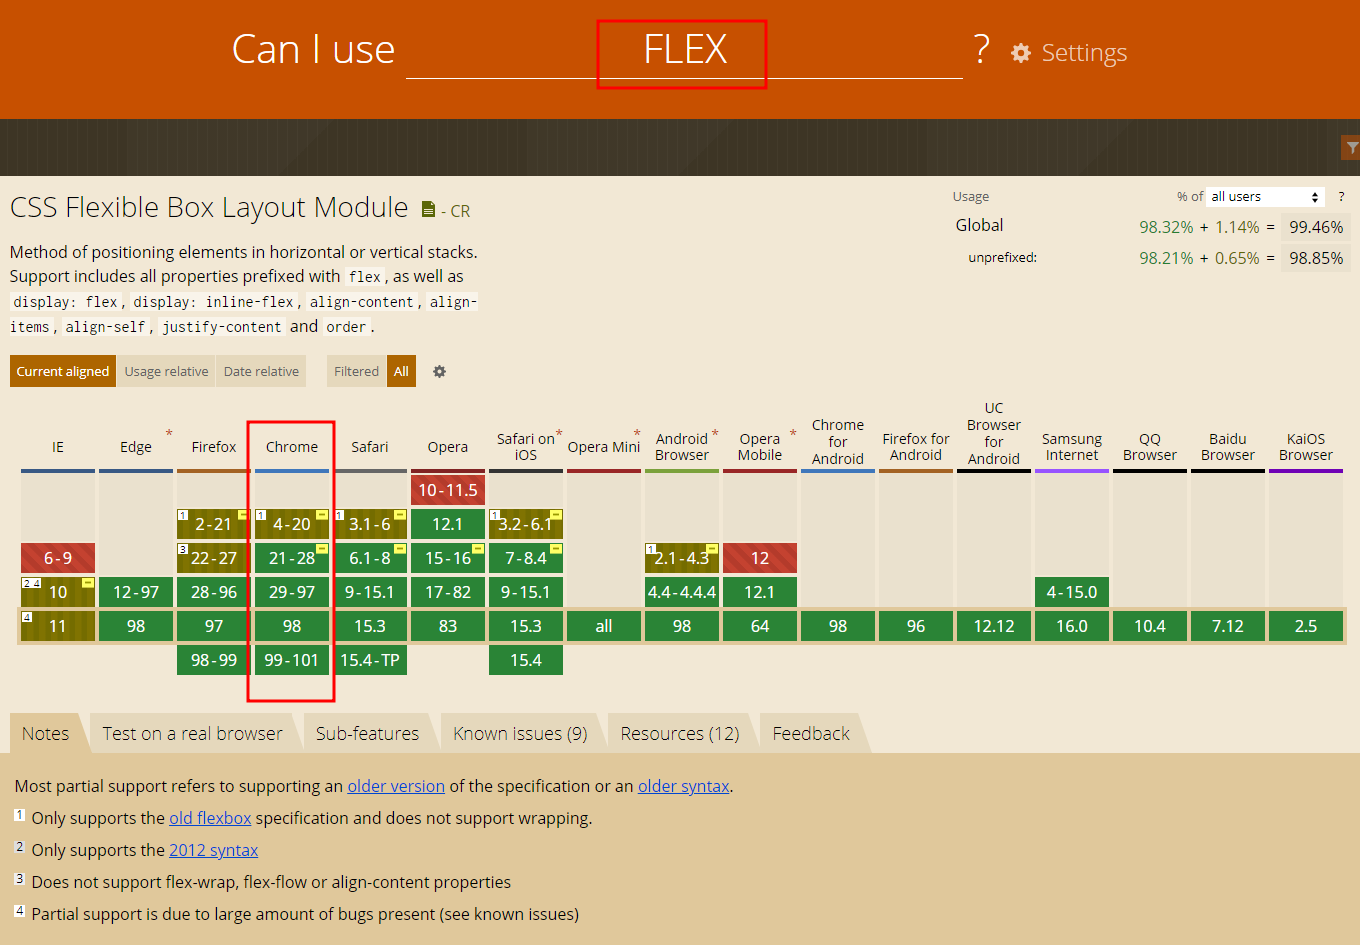Viewport: 1360px width, 945px height.
Task: Open the CR spec document icon
Action: (x=428, y=209)
